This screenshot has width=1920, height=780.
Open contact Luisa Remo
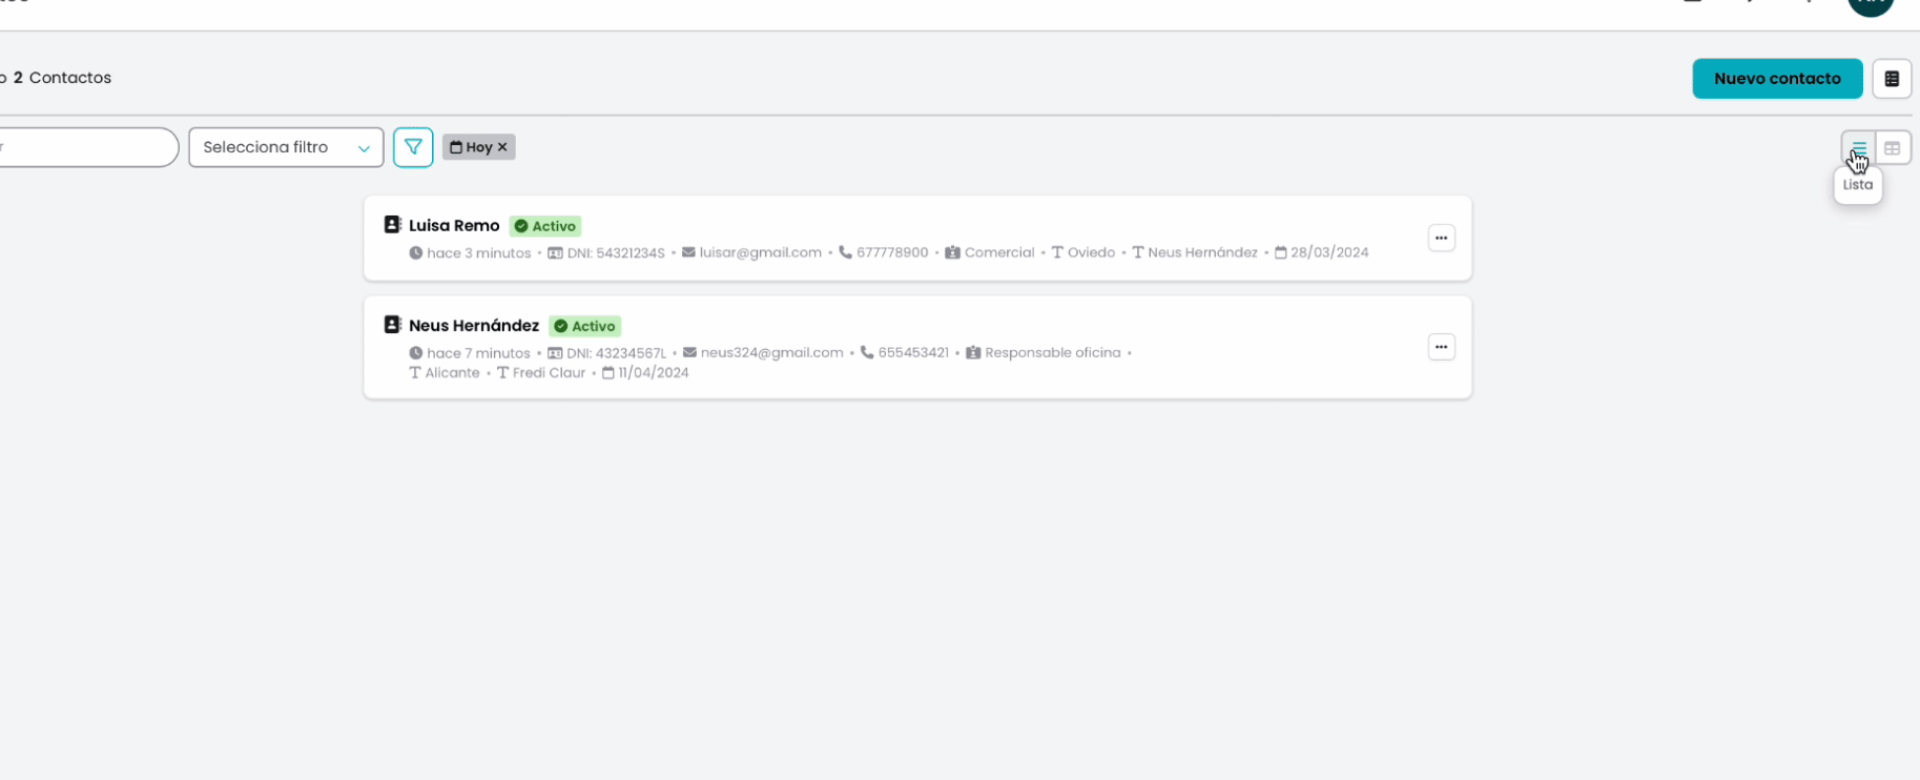(454, 226)
